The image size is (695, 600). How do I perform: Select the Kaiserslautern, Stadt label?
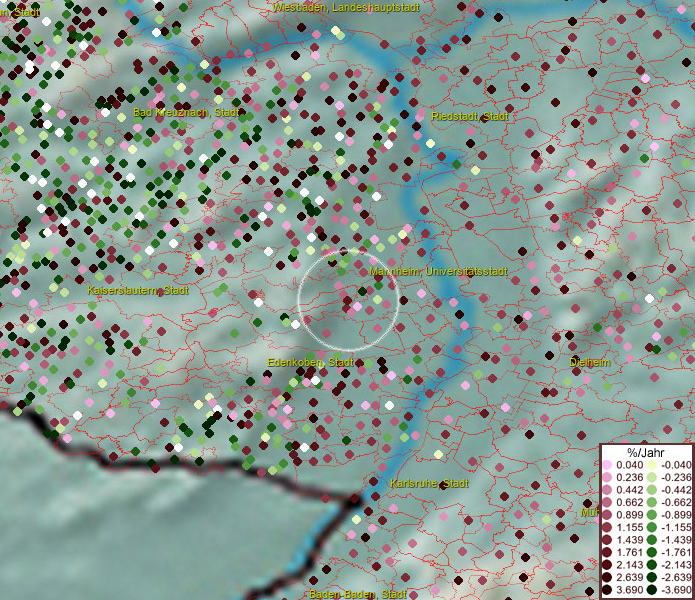138,290
